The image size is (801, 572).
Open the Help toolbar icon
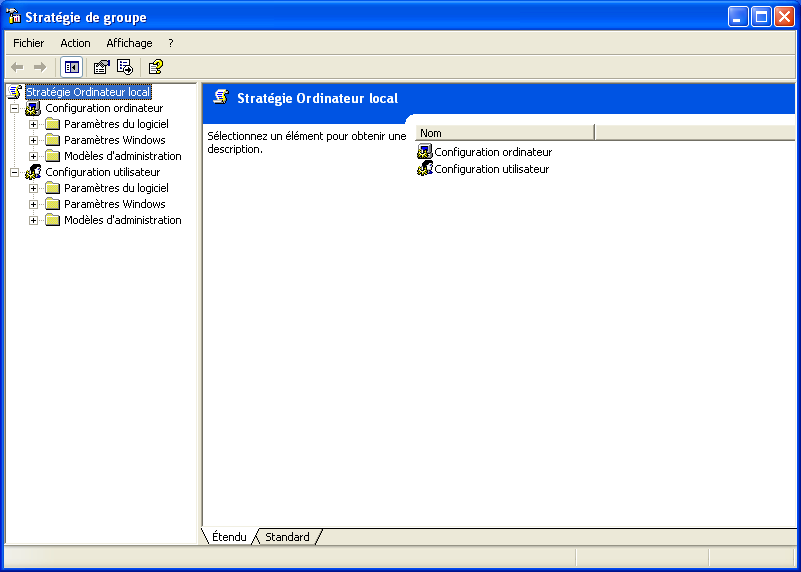tap(156, 67)
